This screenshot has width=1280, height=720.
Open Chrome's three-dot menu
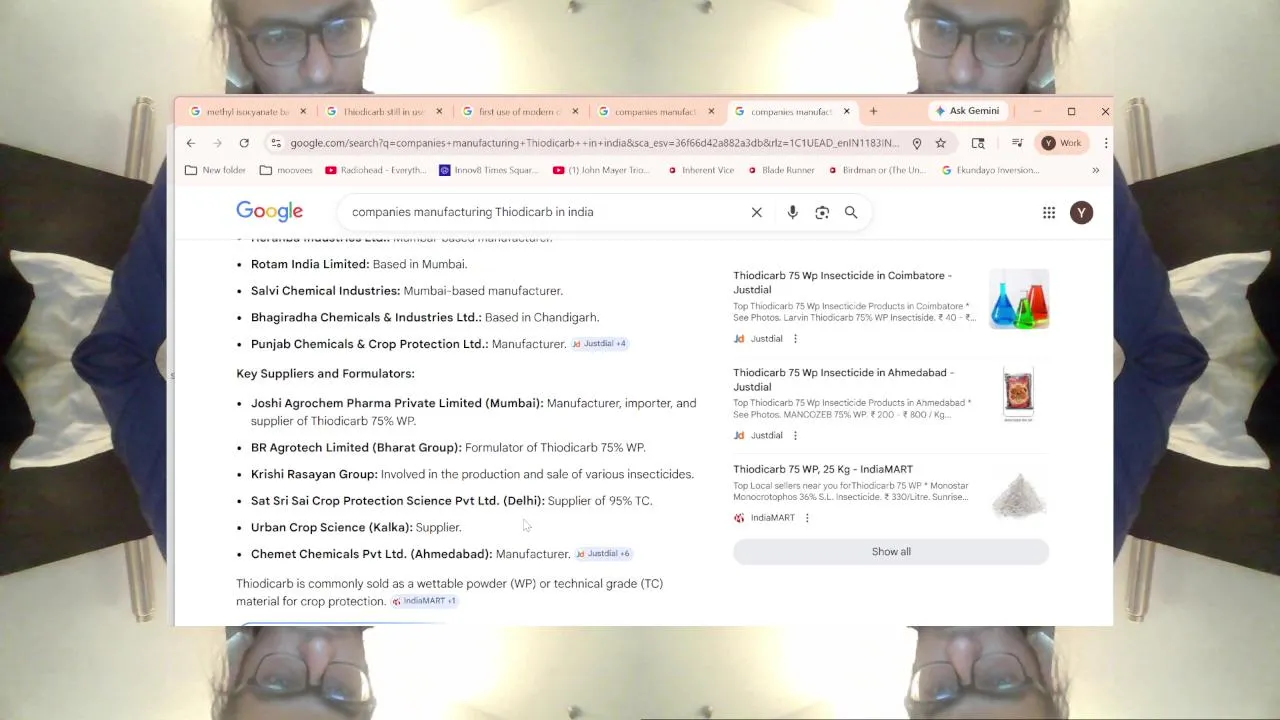[x=1105, y=143]
